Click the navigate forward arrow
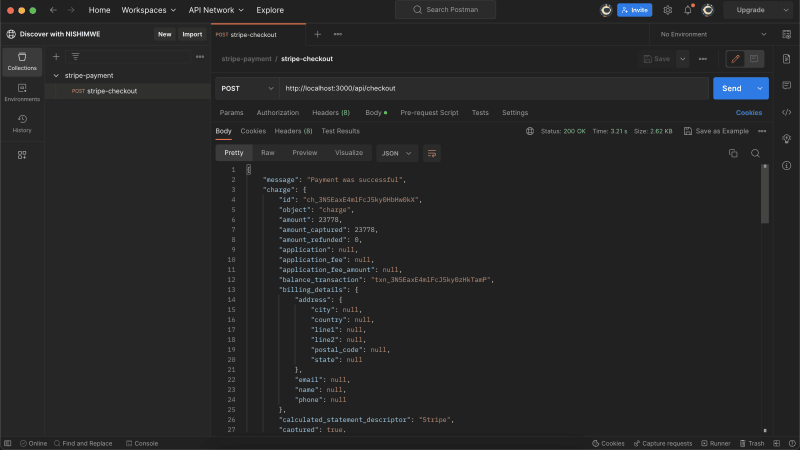 pyautogui.click(x=71, y=10)
